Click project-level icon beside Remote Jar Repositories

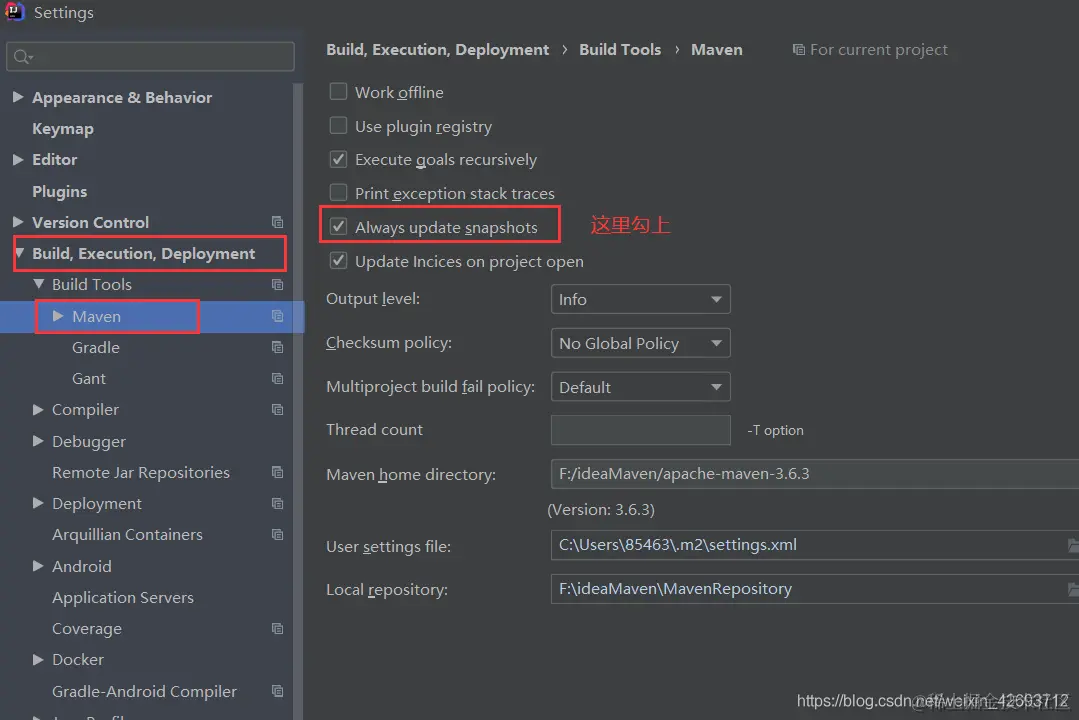click(x=277, y=472)
